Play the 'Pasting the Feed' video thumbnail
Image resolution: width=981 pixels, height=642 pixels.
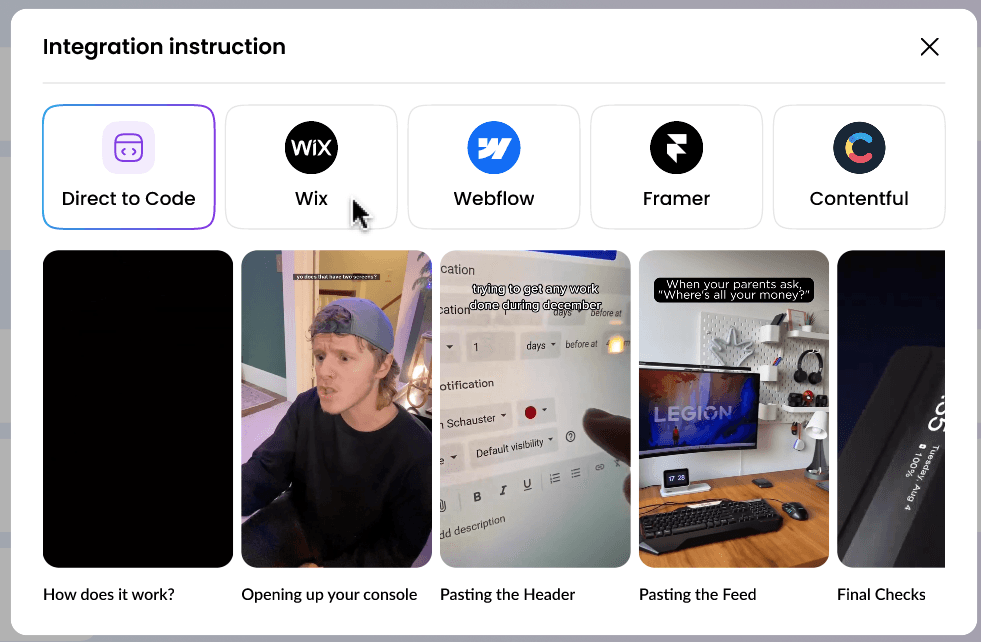point(734,409)
